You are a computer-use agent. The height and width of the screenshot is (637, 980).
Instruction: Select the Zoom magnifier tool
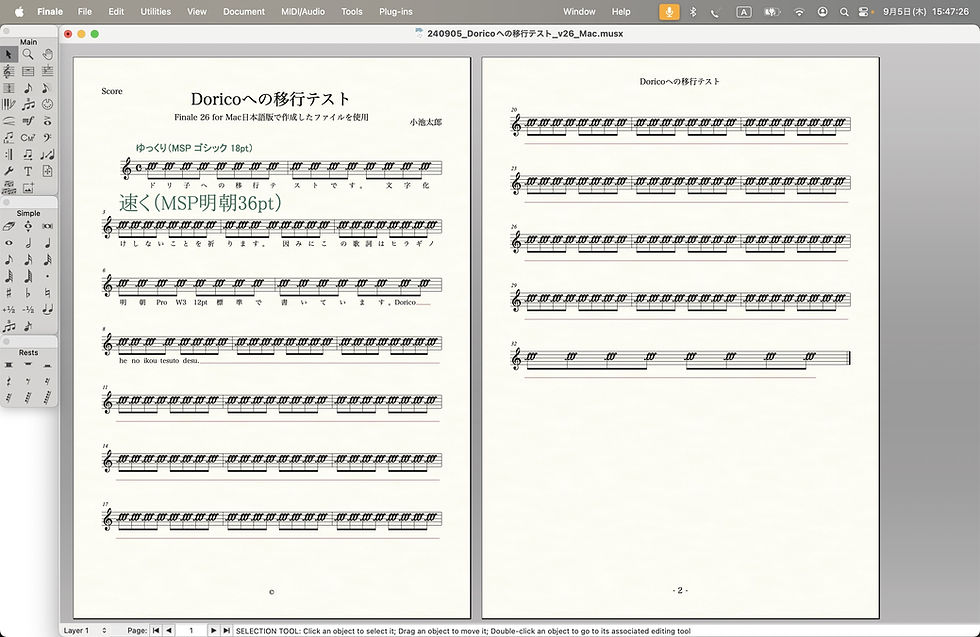click(28, 54)
